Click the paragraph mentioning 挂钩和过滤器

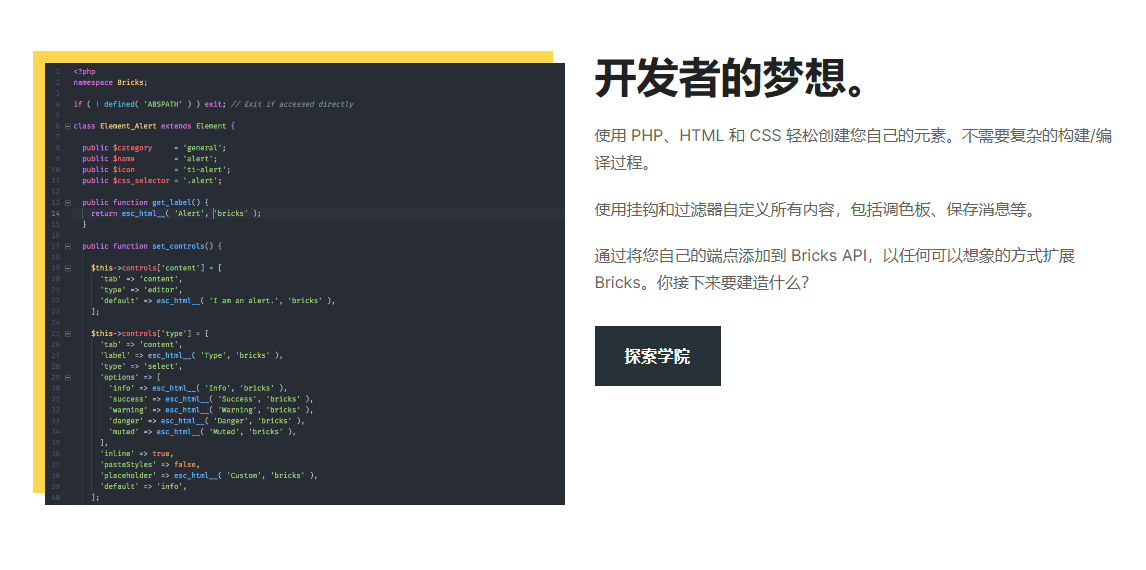pos(816,209)
